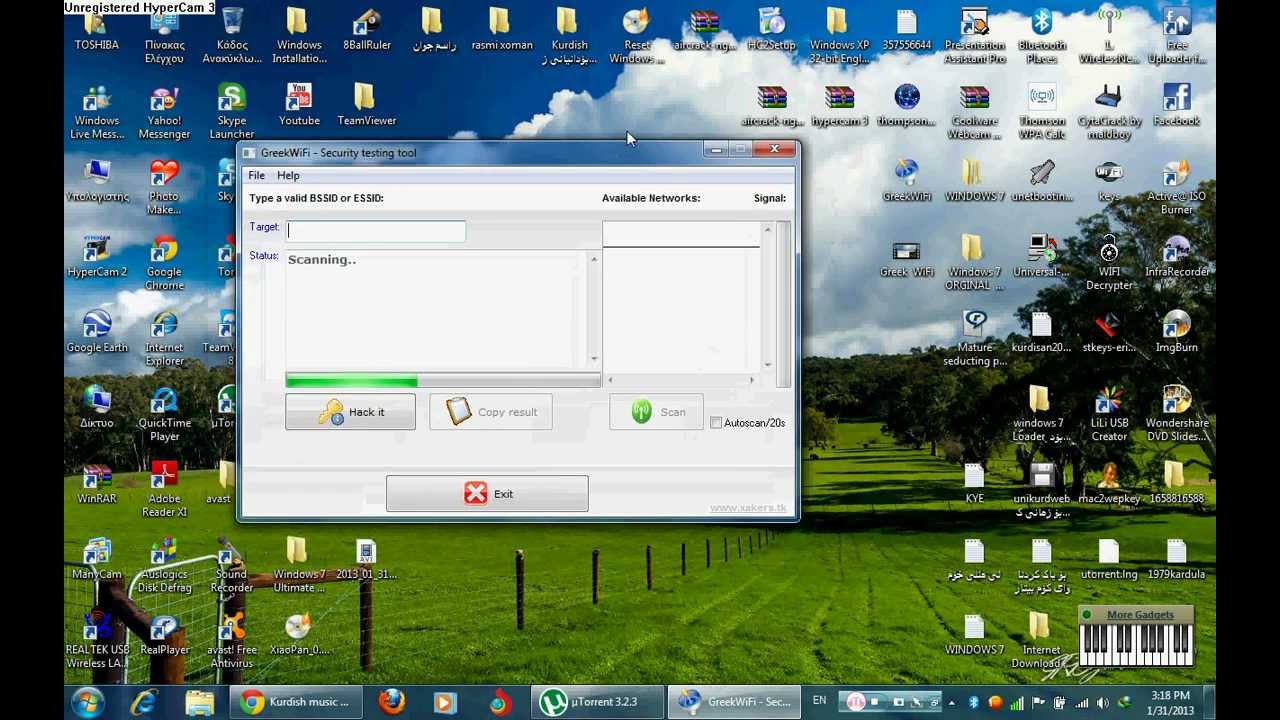Viewport: 1280px width, 720px height.
Task: Enable the Autoscan/20s checkbox
Action: click(x=716, y=423)
